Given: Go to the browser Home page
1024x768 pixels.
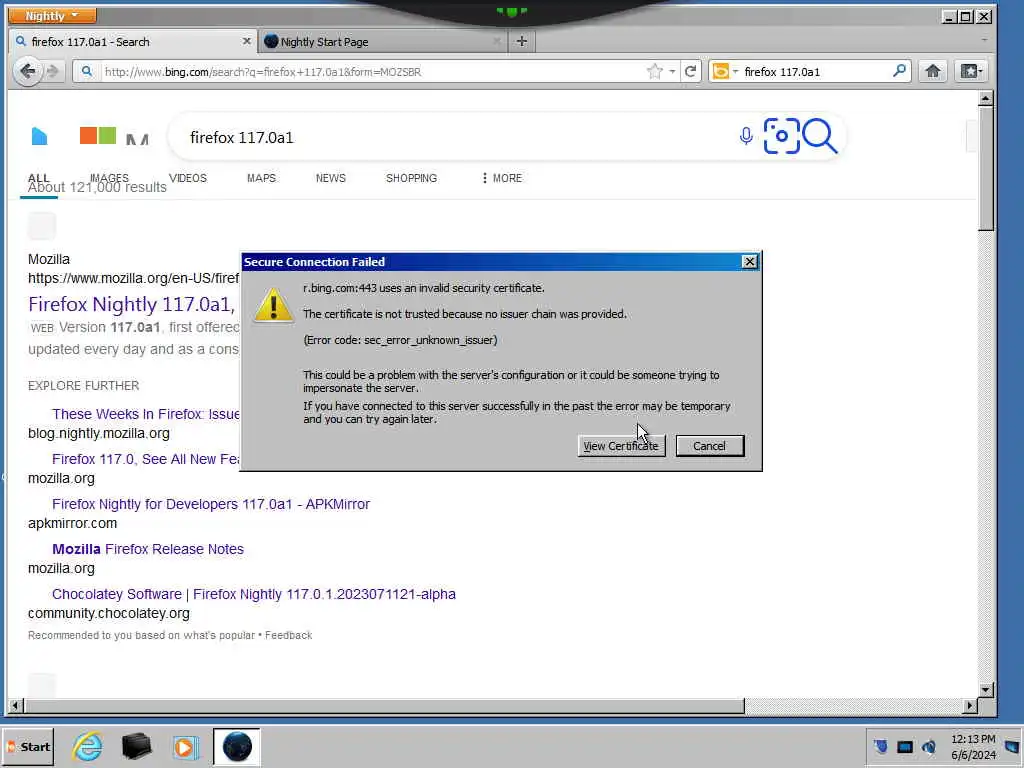Looking at the screenshot, I should click(933, 71).
